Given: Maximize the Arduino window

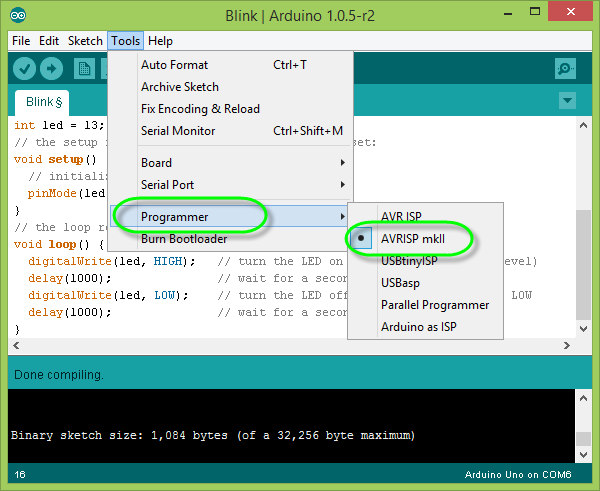Looking at the screenshot, I should tap(535, 13).
